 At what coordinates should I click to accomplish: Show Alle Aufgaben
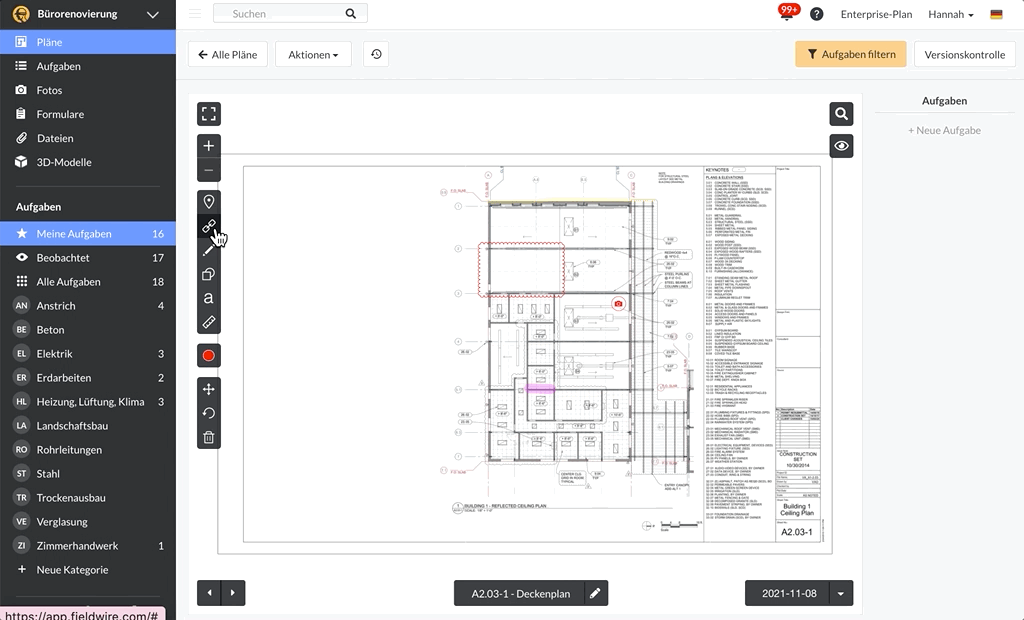pos(88,282)
